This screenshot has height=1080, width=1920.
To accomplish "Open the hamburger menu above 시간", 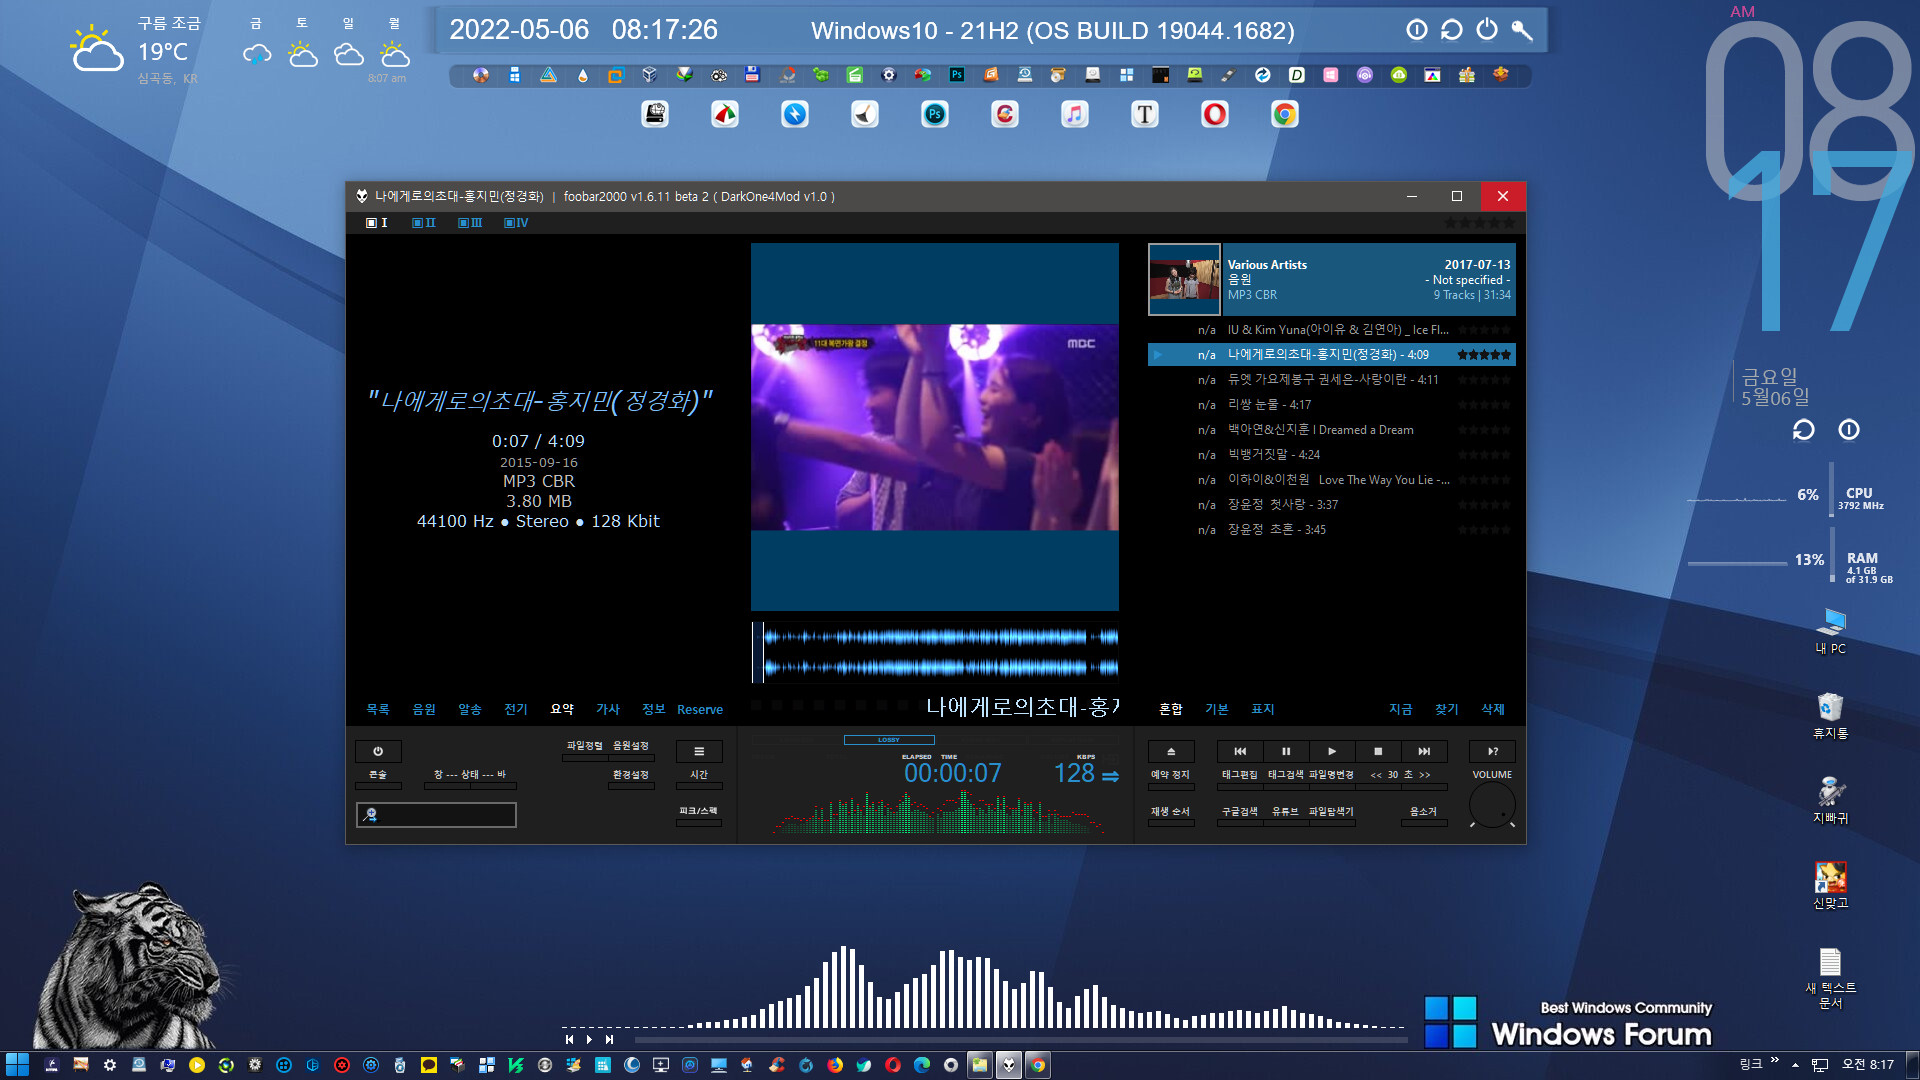I will [x=699, y=751].
